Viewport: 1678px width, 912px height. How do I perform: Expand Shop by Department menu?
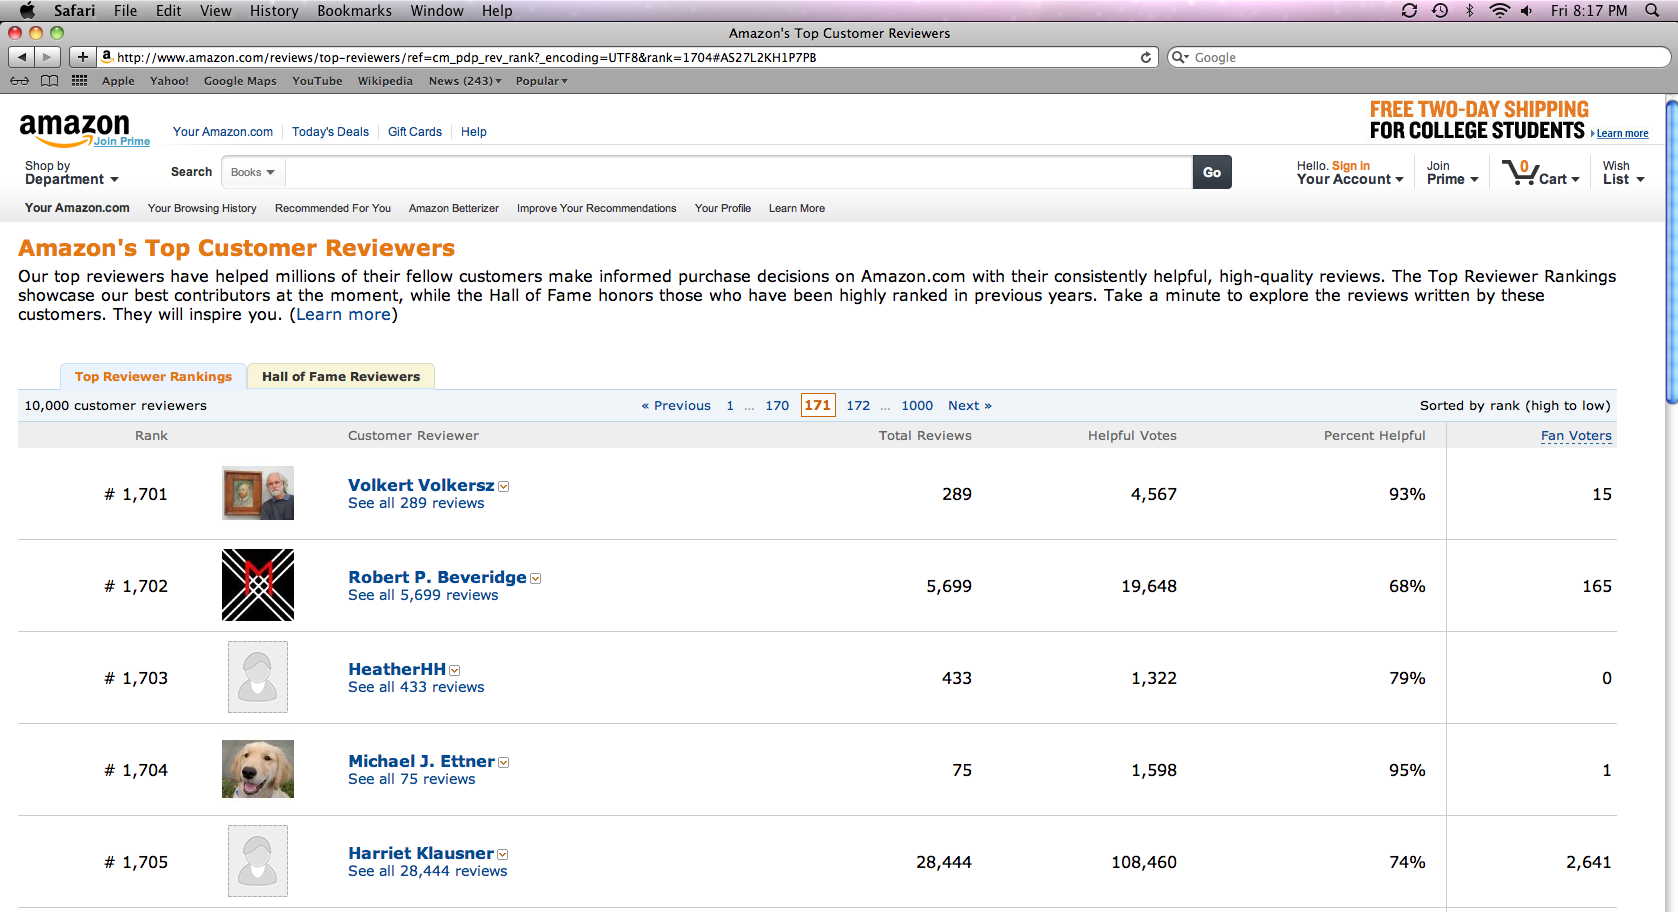(71, 172)
